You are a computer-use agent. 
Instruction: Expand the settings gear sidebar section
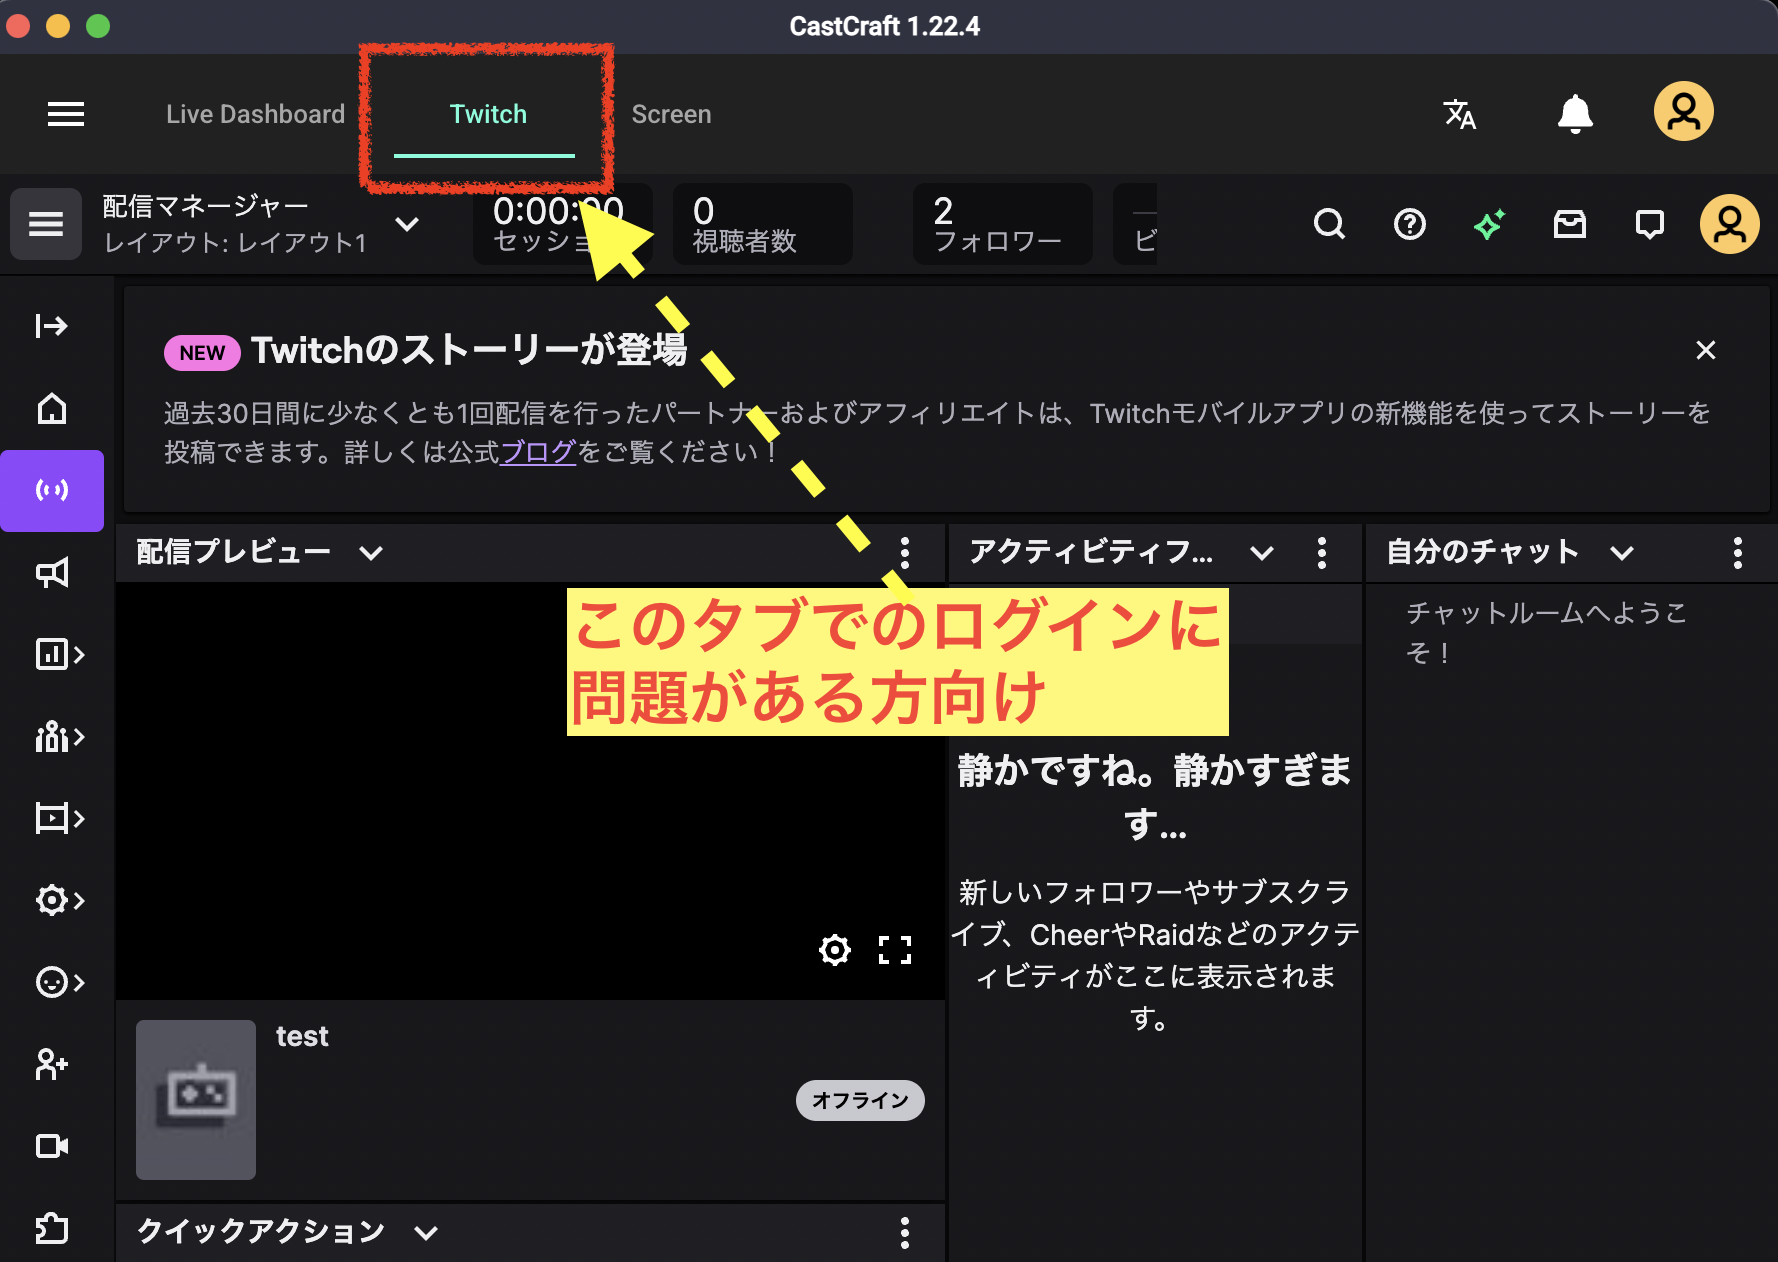pyautogui.click(x=60, y=900)
